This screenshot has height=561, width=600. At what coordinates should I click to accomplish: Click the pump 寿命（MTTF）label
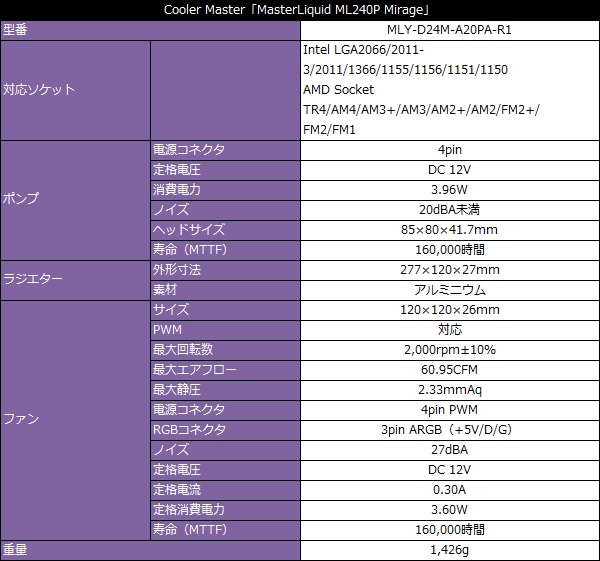[190, 250]
